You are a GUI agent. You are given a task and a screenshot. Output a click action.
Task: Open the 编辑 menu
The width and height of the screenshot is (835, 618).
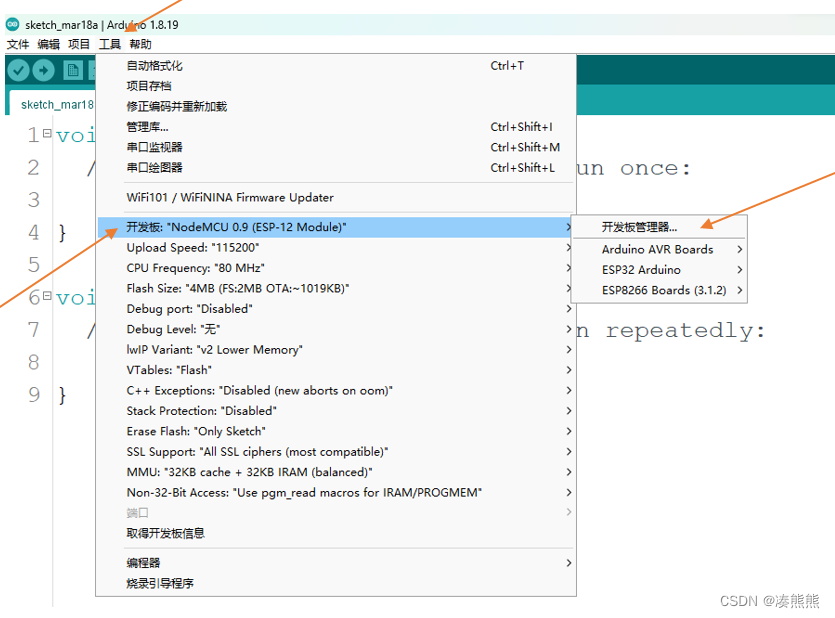click(48, 44)
